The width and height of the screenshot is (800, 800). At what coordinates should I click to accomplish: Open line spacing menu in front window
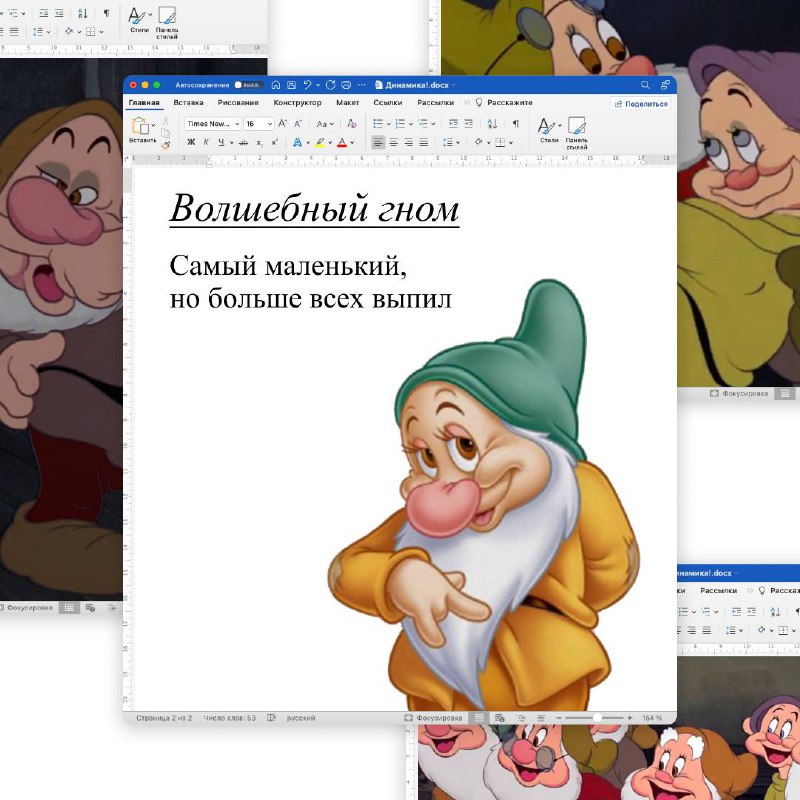pos(451,143)
